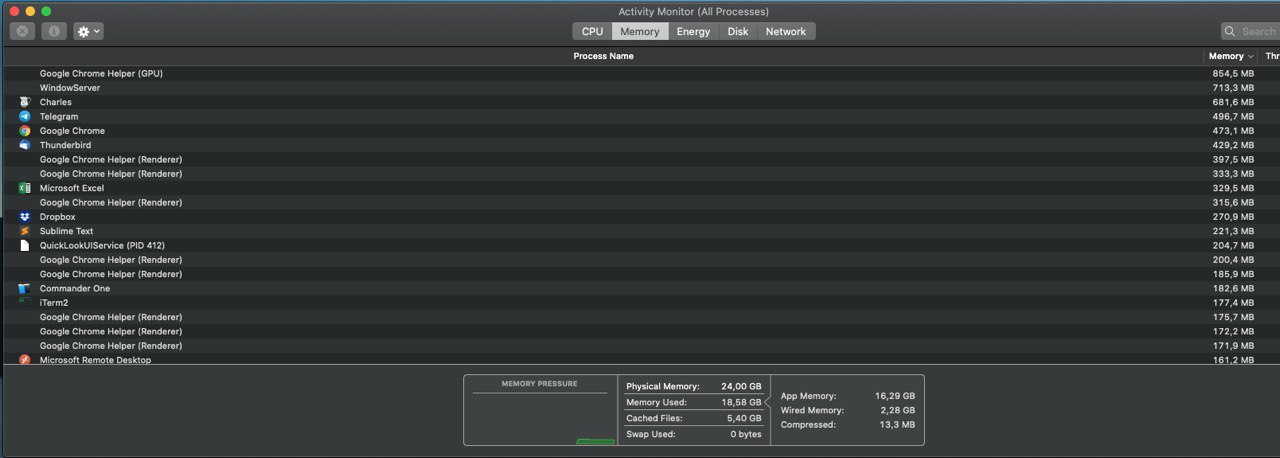Screen dimensions: 1280x458
Task: Select the Google Chrome app icon
Action: pos(24,131)
